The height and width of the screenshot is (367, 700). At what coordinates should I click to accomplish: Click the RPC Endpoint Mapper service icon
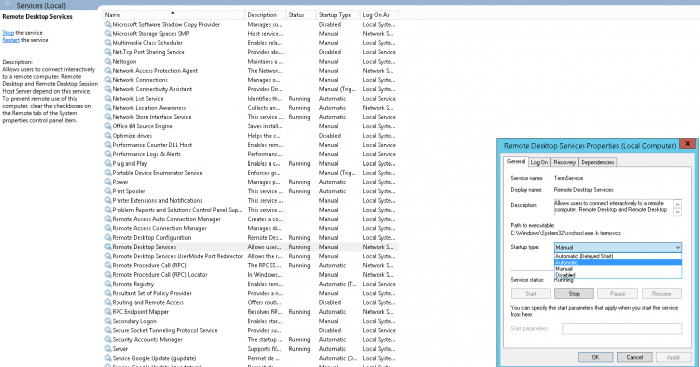pos(108,312)
